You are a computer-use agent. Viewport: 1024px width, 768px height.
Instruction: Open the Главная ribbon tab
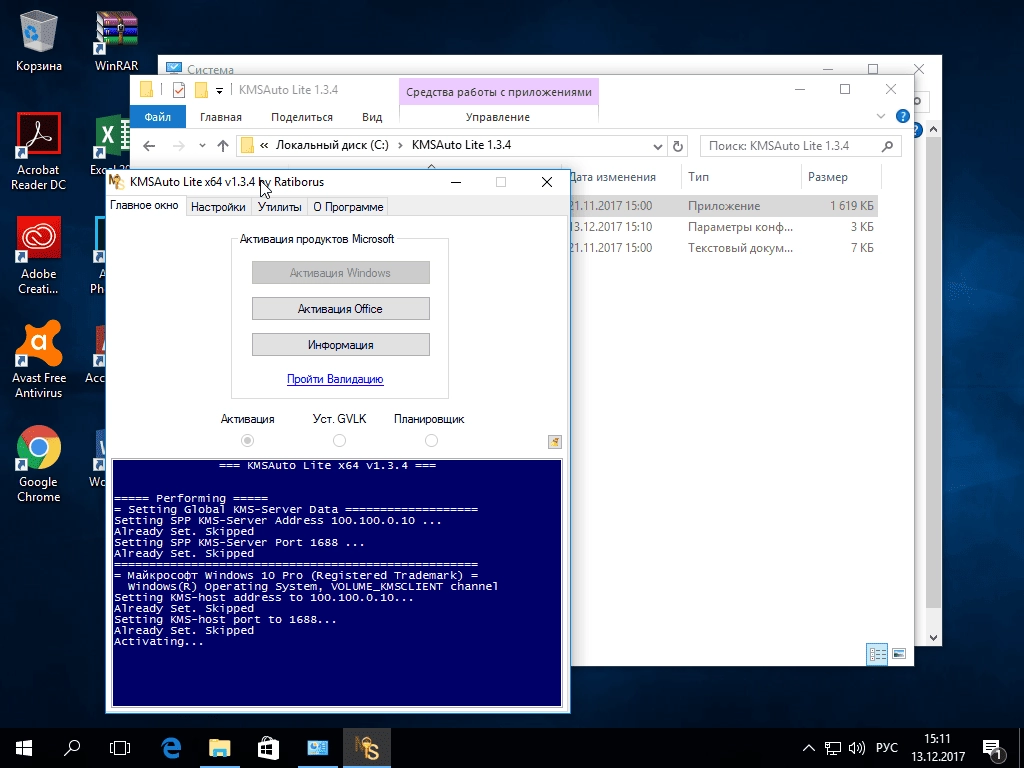(221, 117)
